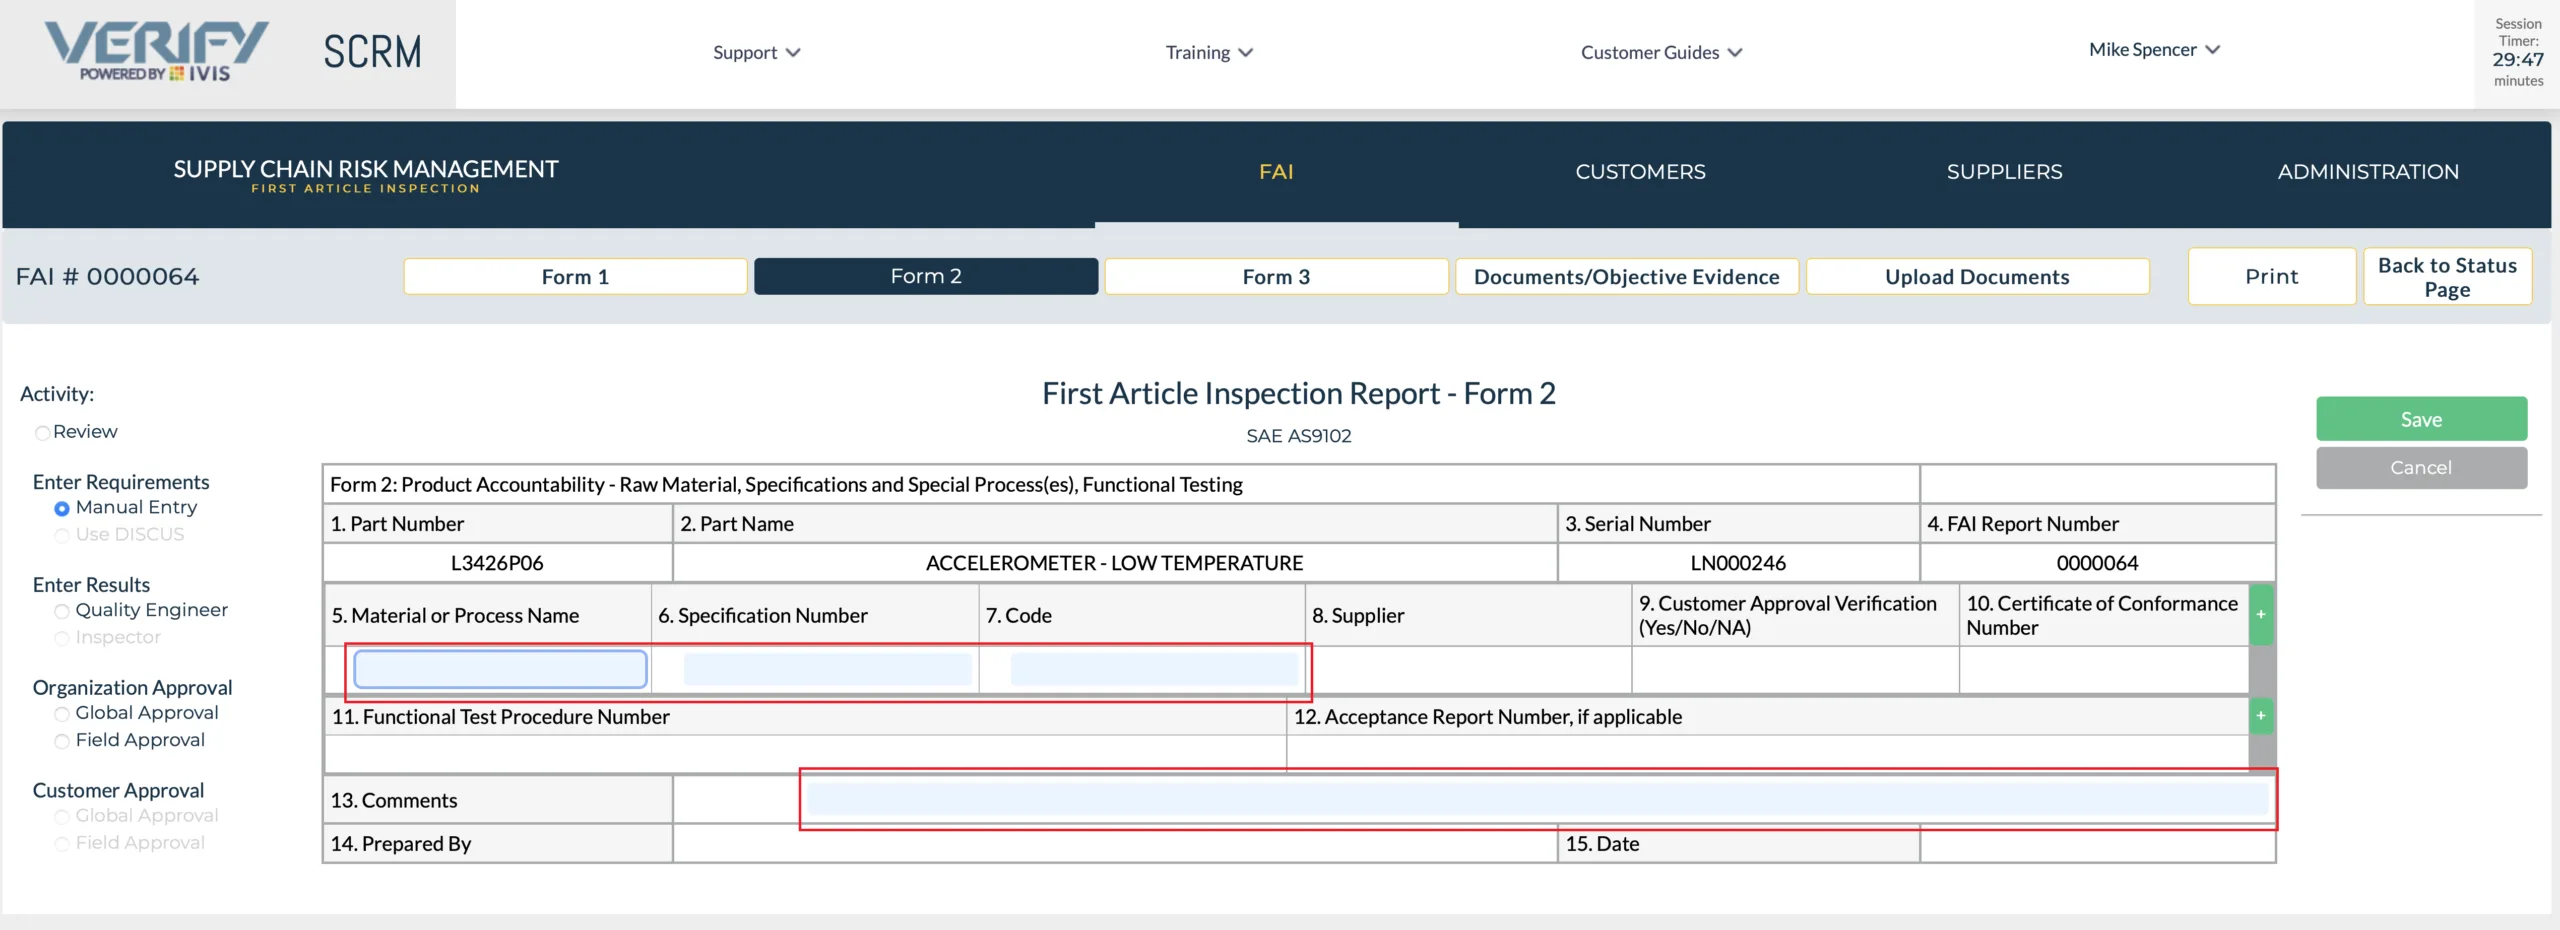Click the Comments text field
This screenshot has height=930, width=2560.
(x=1538, y=799)
